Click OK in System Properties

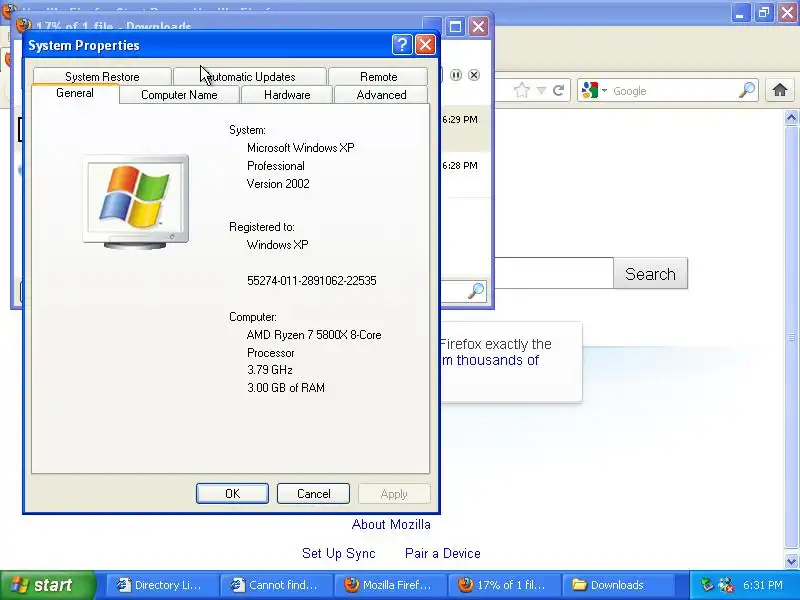pos(232,493)
